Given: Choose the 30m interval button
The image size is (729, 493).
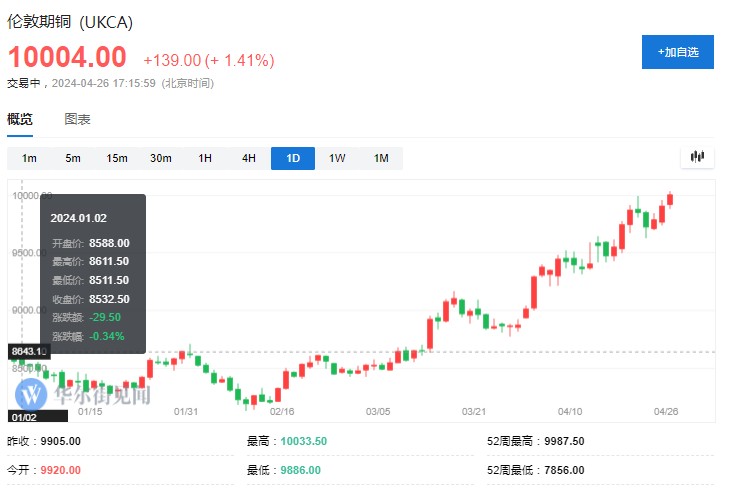Looking at the screenshot, I should 161,158.
